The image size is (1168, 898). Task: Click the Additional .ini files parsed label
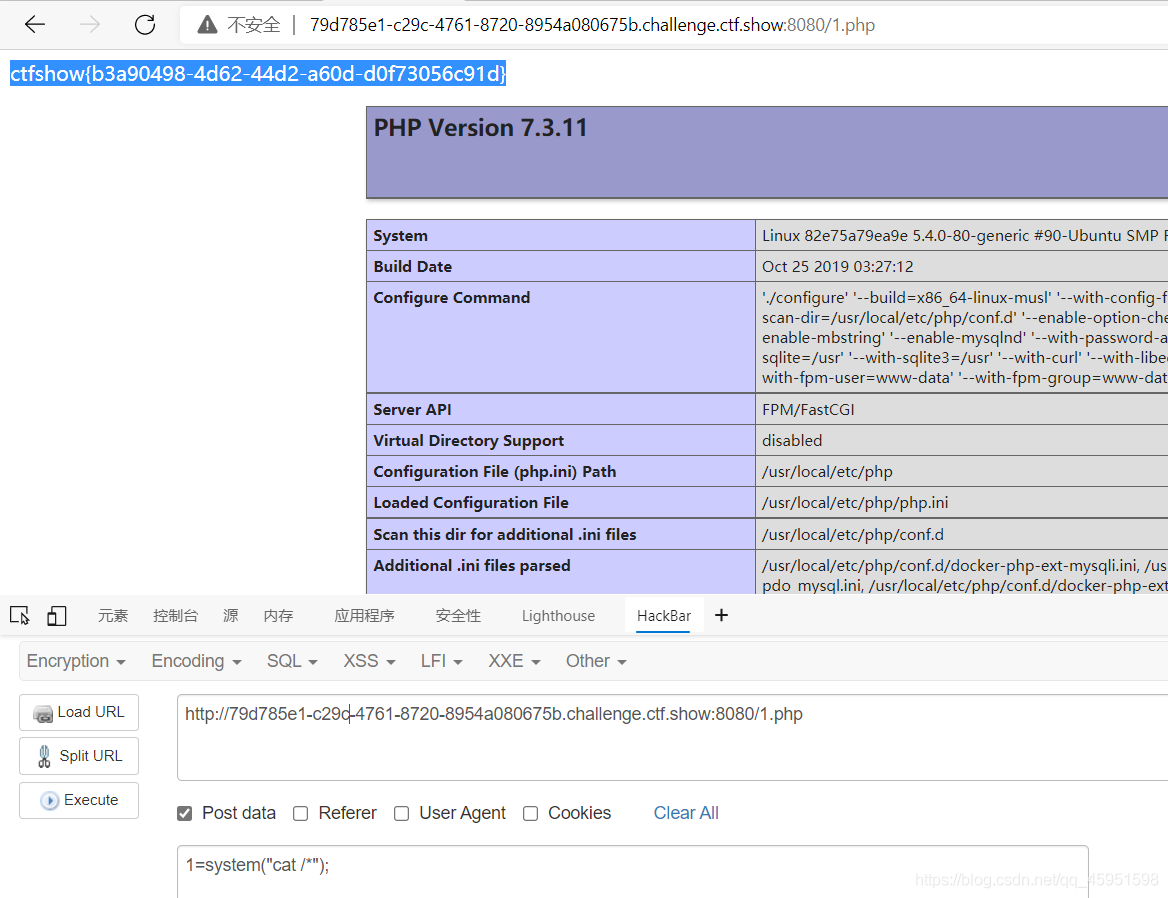(x=472, y=566)
